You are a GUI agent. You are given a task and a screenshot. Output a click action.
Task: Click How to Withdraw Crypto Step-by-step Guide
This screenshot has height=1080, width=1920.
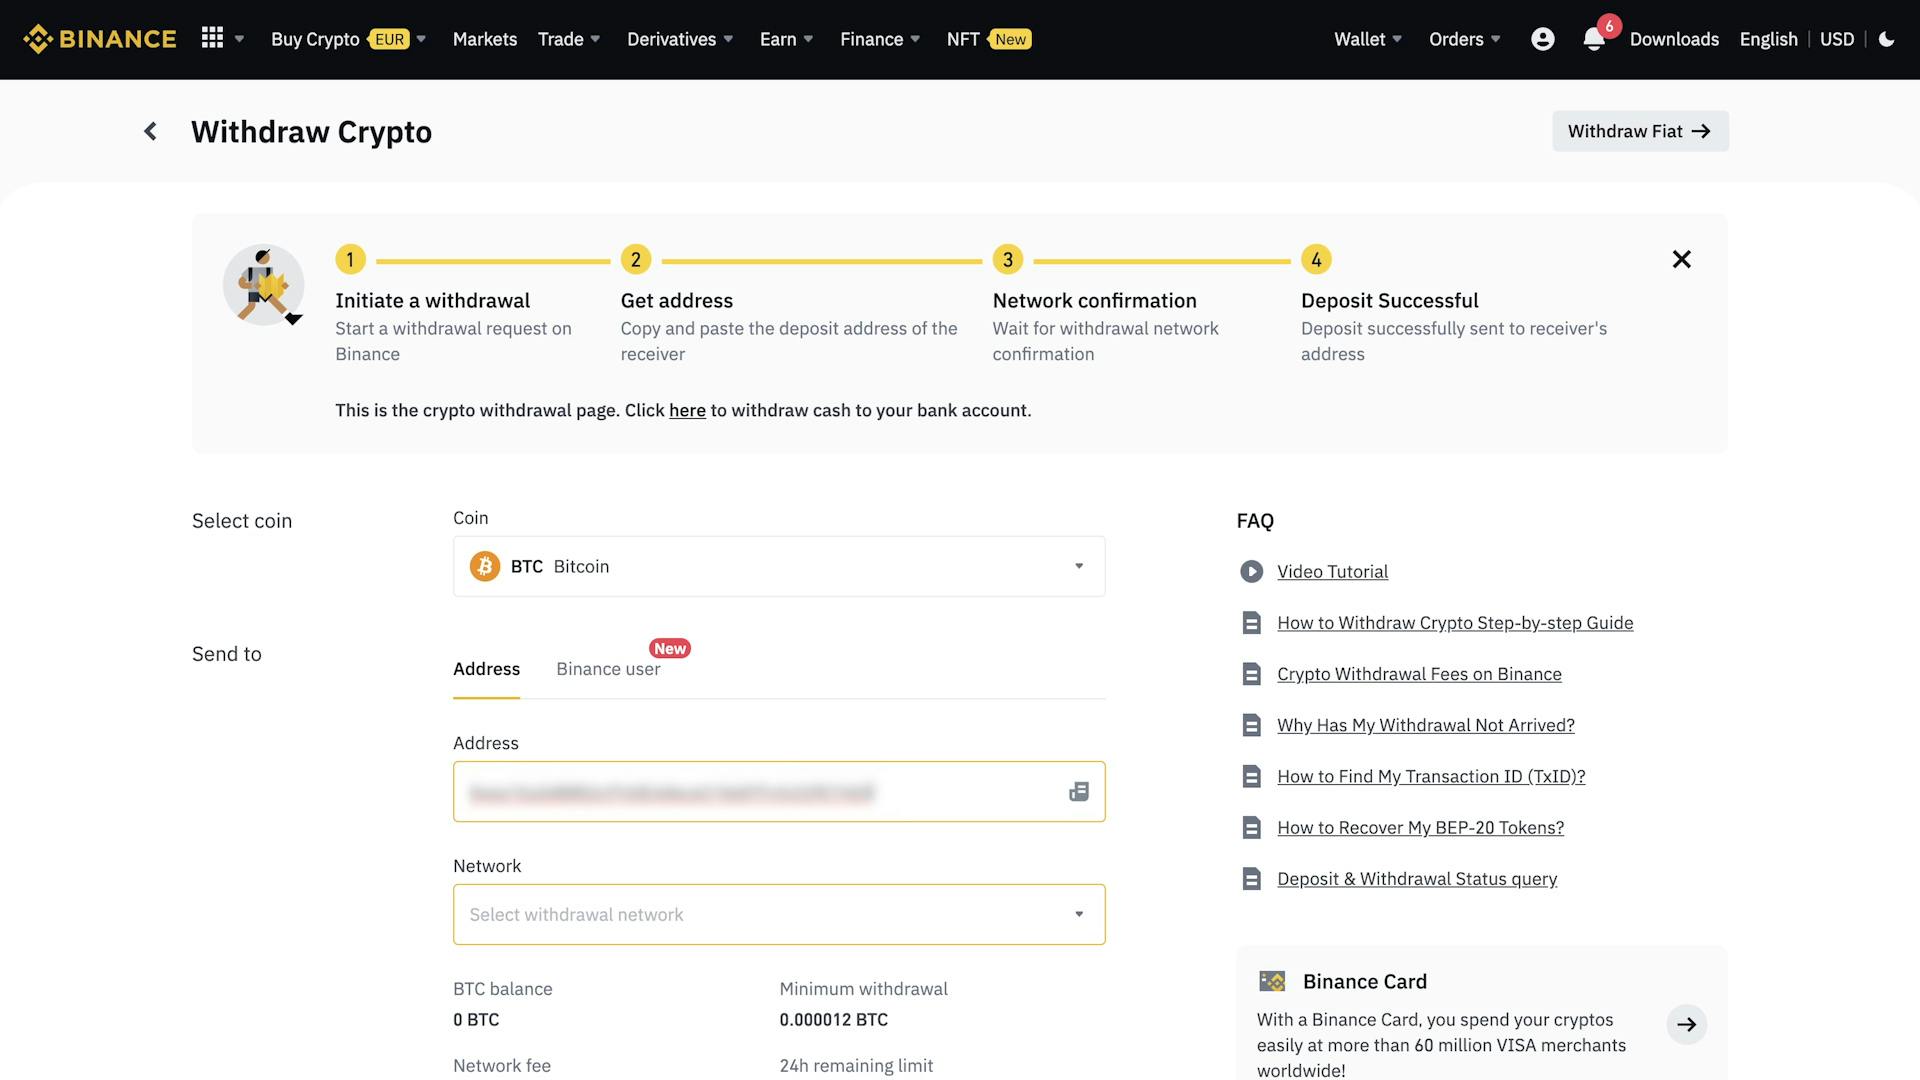[x=1455, y=622]
